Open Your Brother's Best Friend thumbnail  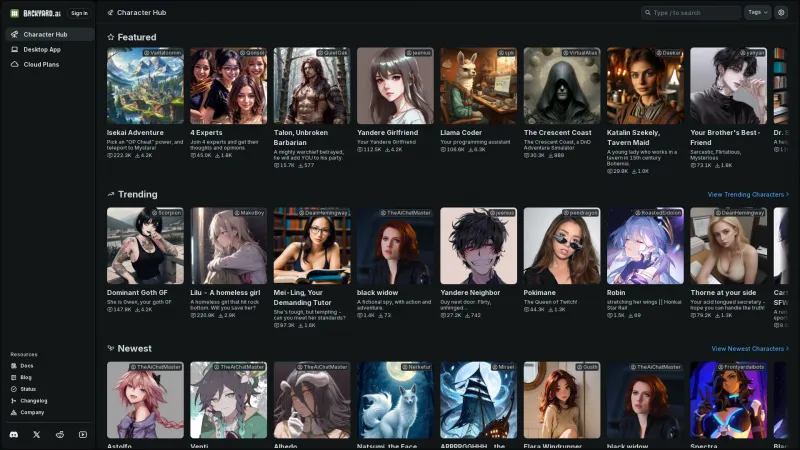[x=729, y=86]
